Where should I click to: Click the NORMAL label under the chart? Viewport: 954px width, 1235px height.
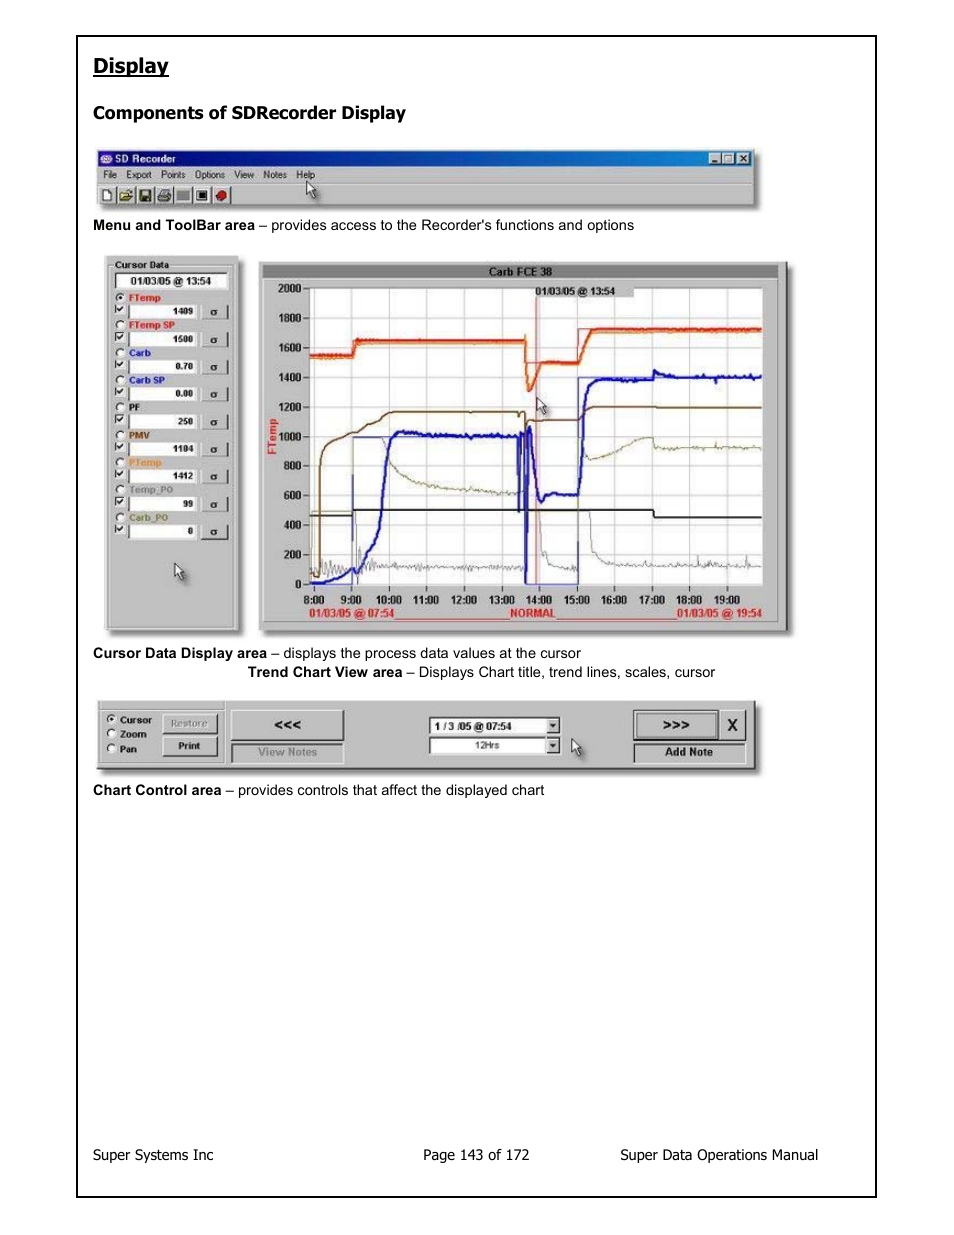pos(532,614)
